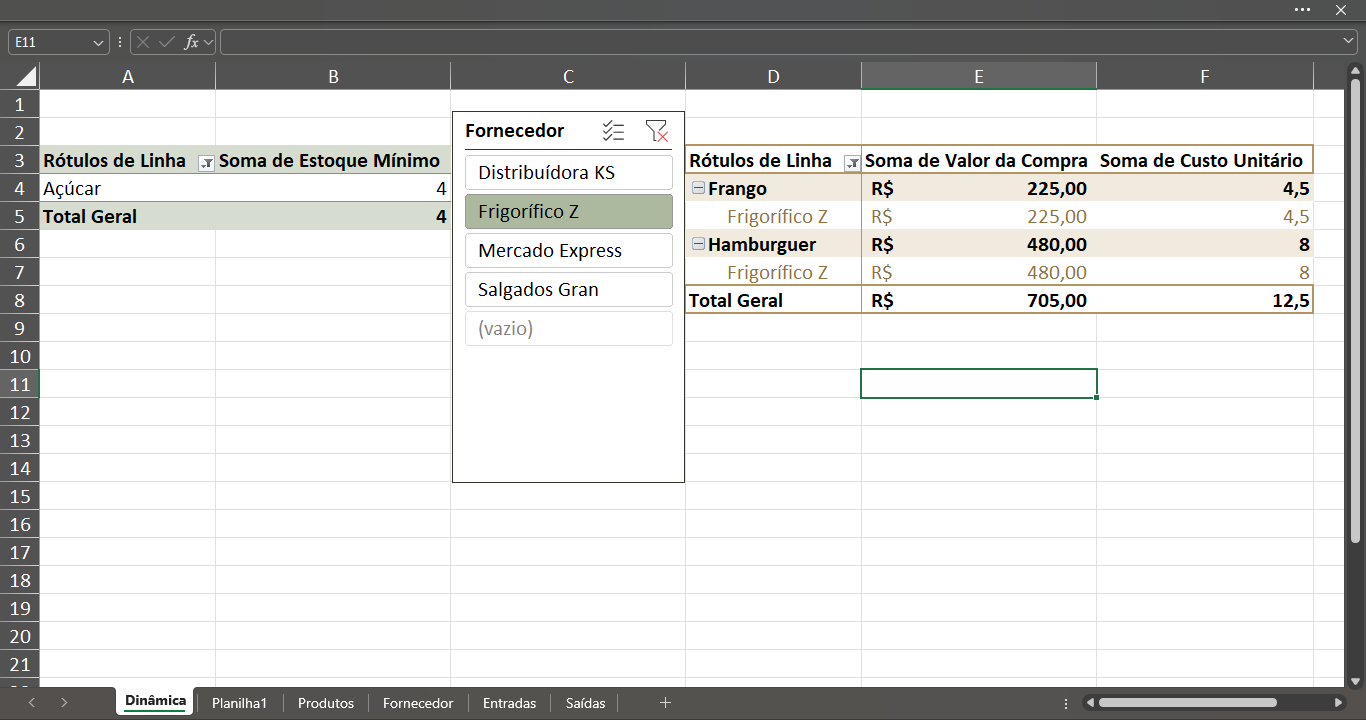Click the horizontal scrollbar thumb
The height and width of the screenshot is (720, 1366).
pos(1187,703)
